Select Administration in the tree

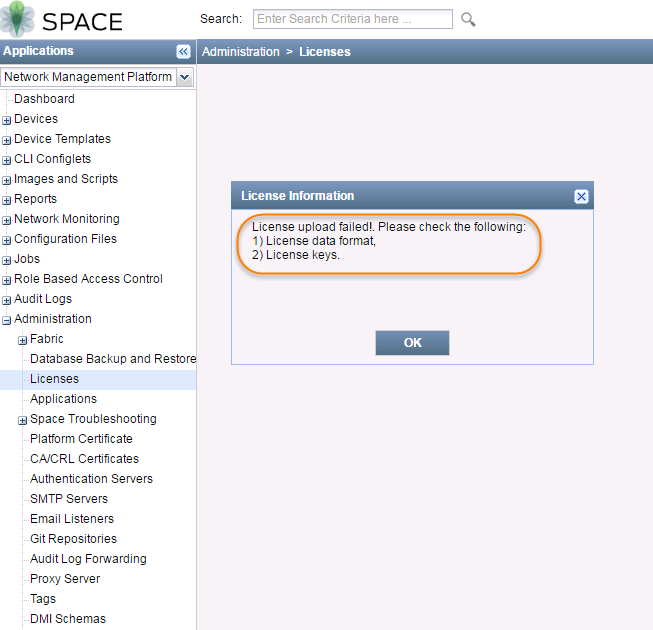[53, 319]
